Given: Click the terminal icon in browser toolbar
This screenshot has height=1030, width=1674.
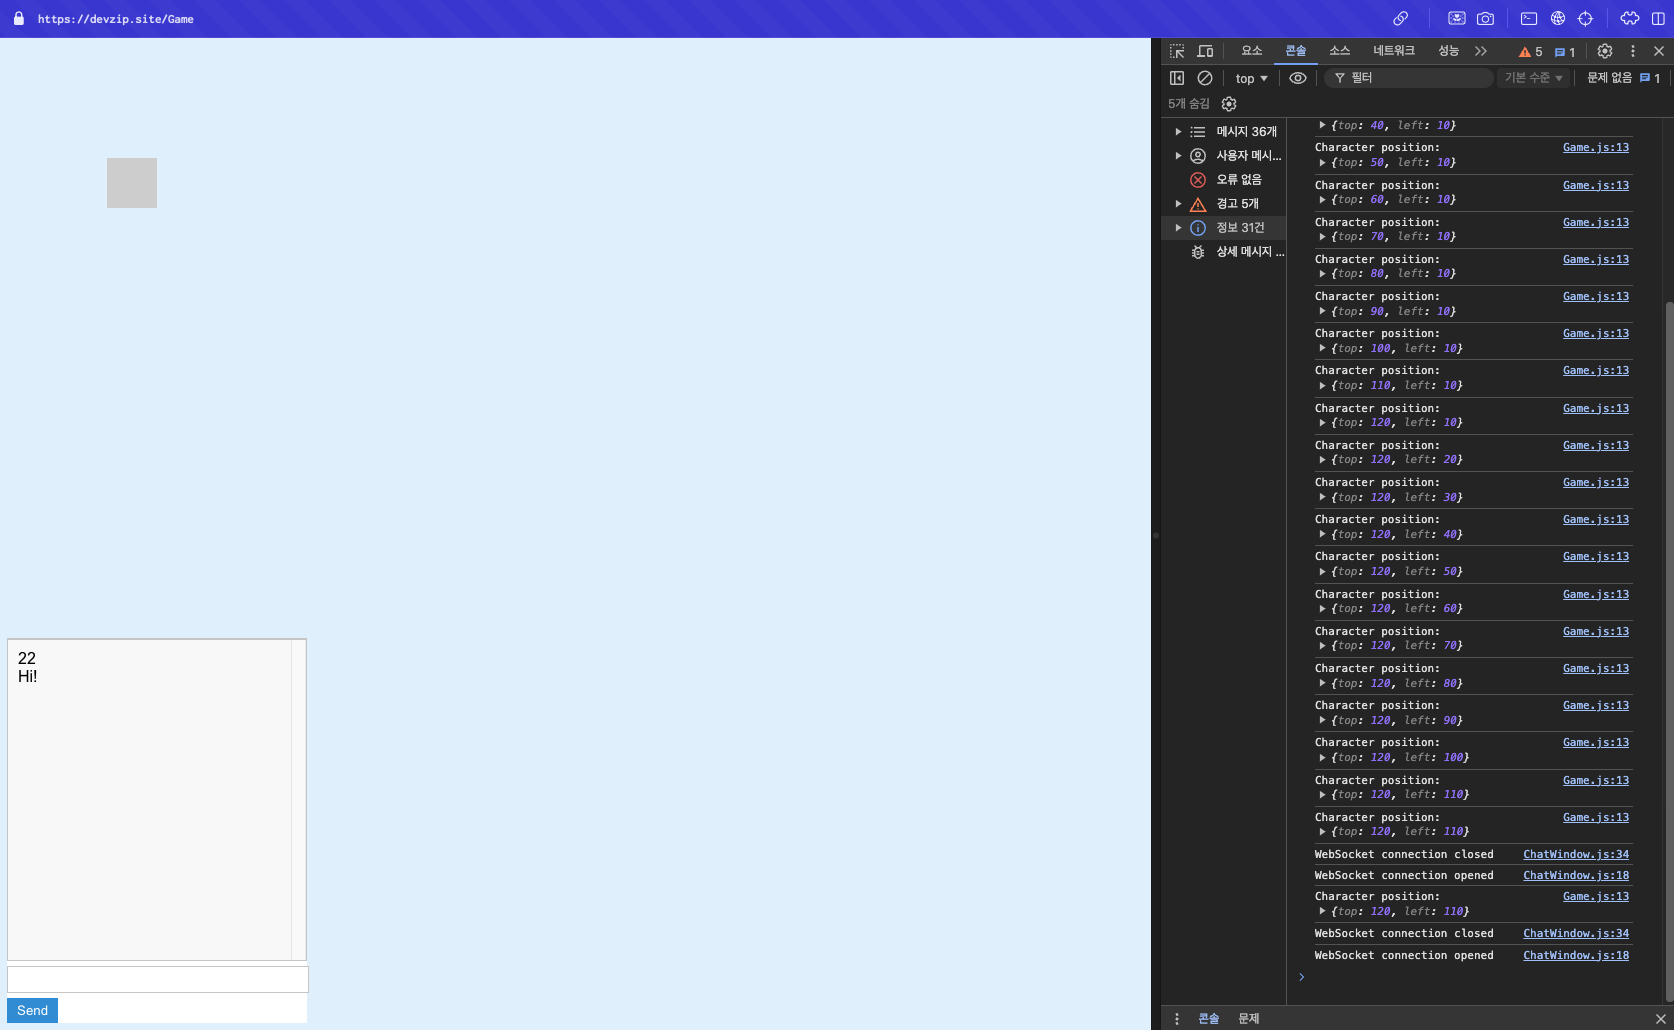Looking at the screenshot, I should coord(1529,19).
